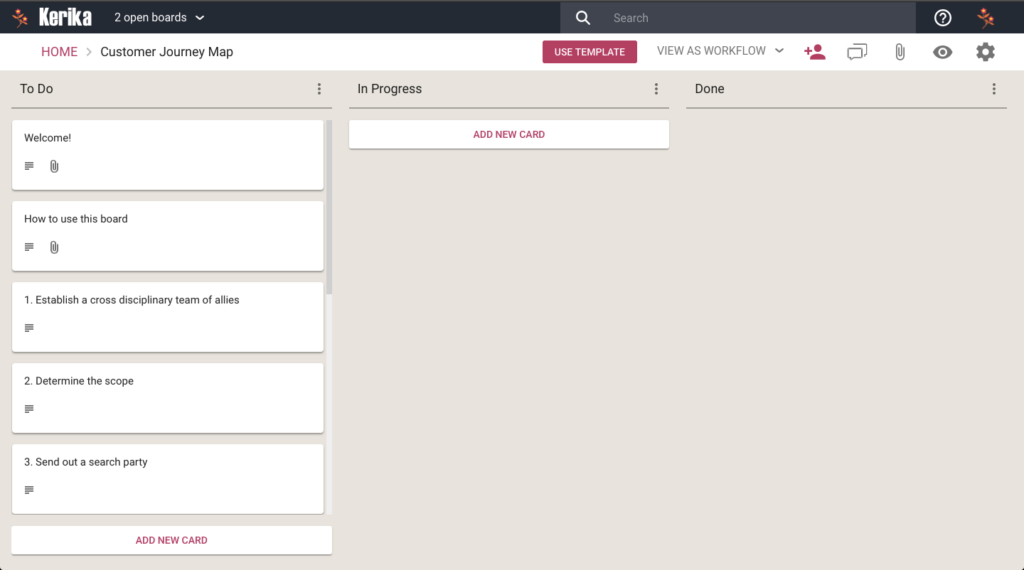Screen dimensions: 1024x570
Task: Open To Do column options menu
Action: click(x=319, y=89)
